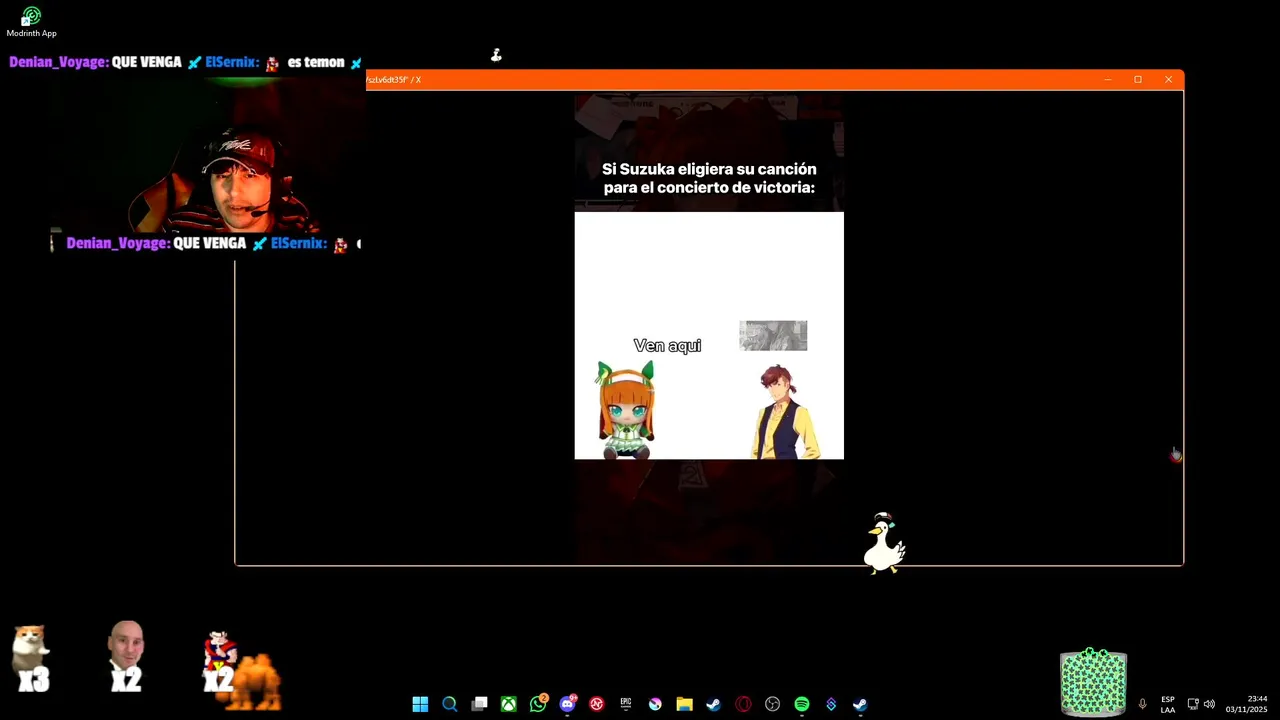
Task: Open OBS Studio from the taskbar
Action: coord(772,704)
